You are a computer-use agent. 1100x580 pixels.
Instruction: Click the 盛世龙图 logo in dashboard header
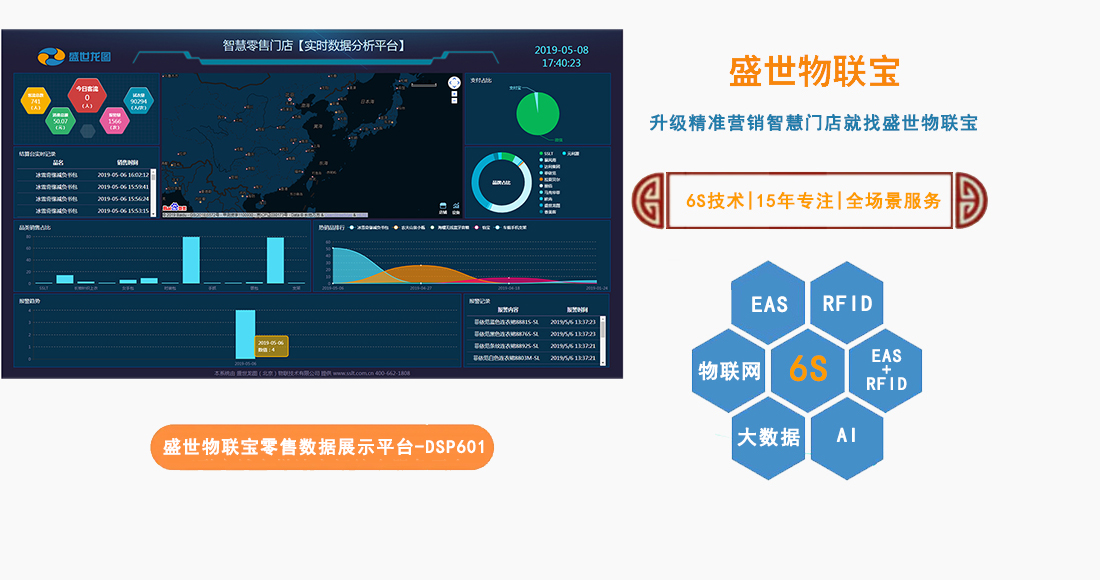click(x=74, y=56)
